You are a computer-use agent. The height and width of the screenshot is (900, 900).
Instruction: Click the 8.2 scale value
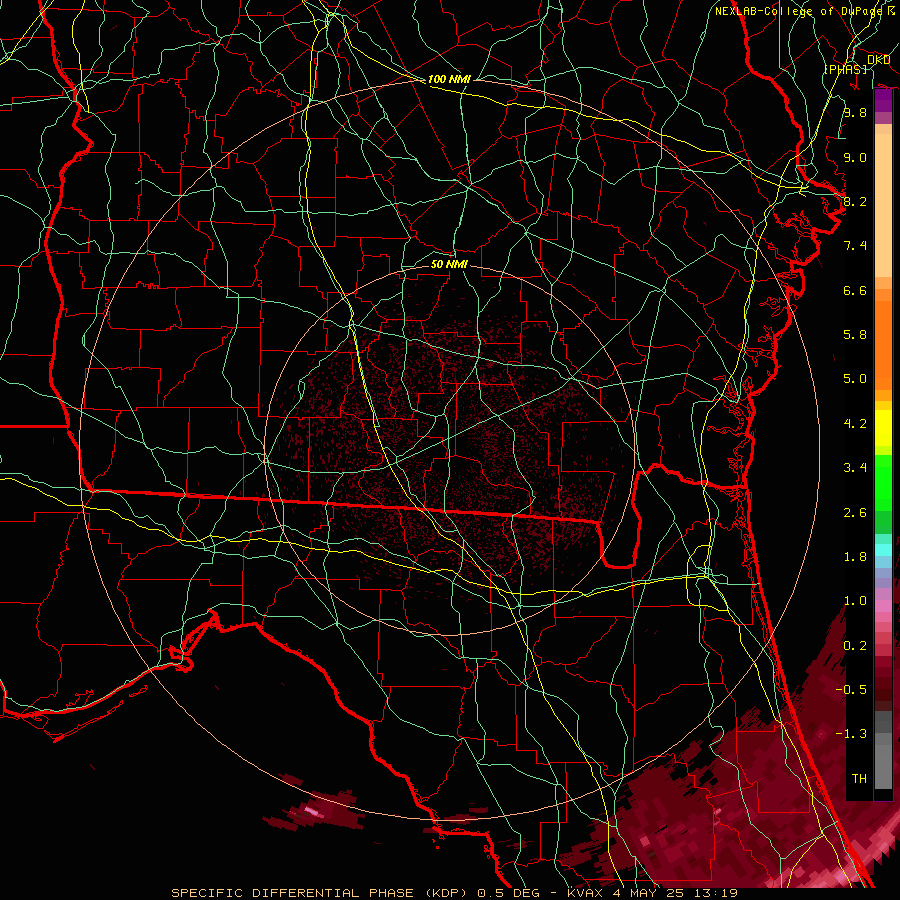[855, 201]
